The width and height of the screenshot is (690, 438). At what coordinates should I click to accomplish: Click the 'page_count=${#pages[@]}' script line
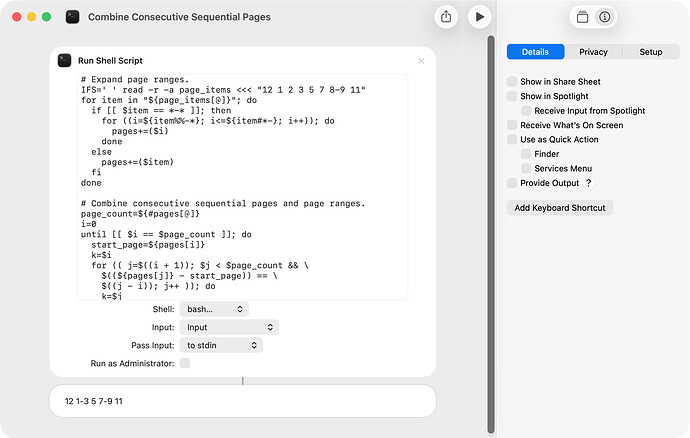140,213
